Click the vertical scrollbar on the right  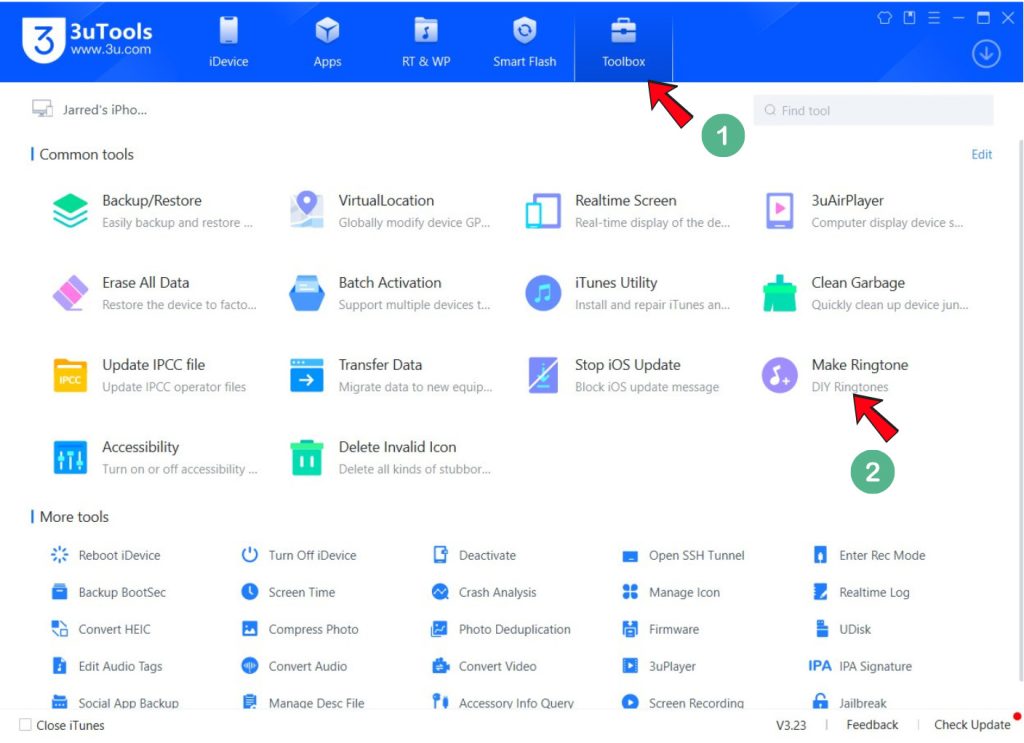click(x=1019, y=411)
